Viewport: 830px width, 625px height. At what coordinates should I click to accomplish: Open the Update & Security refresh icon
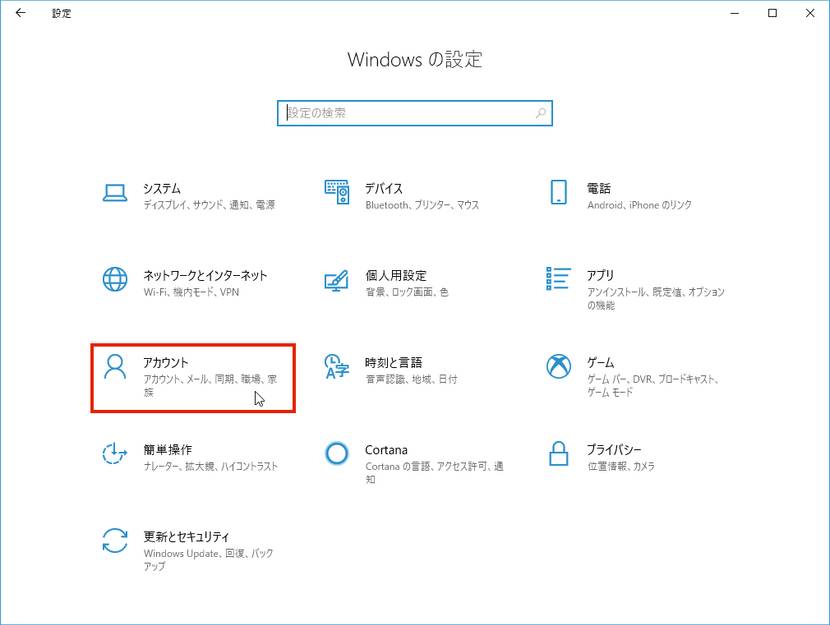pyautogui.click(x=115, y=540)
